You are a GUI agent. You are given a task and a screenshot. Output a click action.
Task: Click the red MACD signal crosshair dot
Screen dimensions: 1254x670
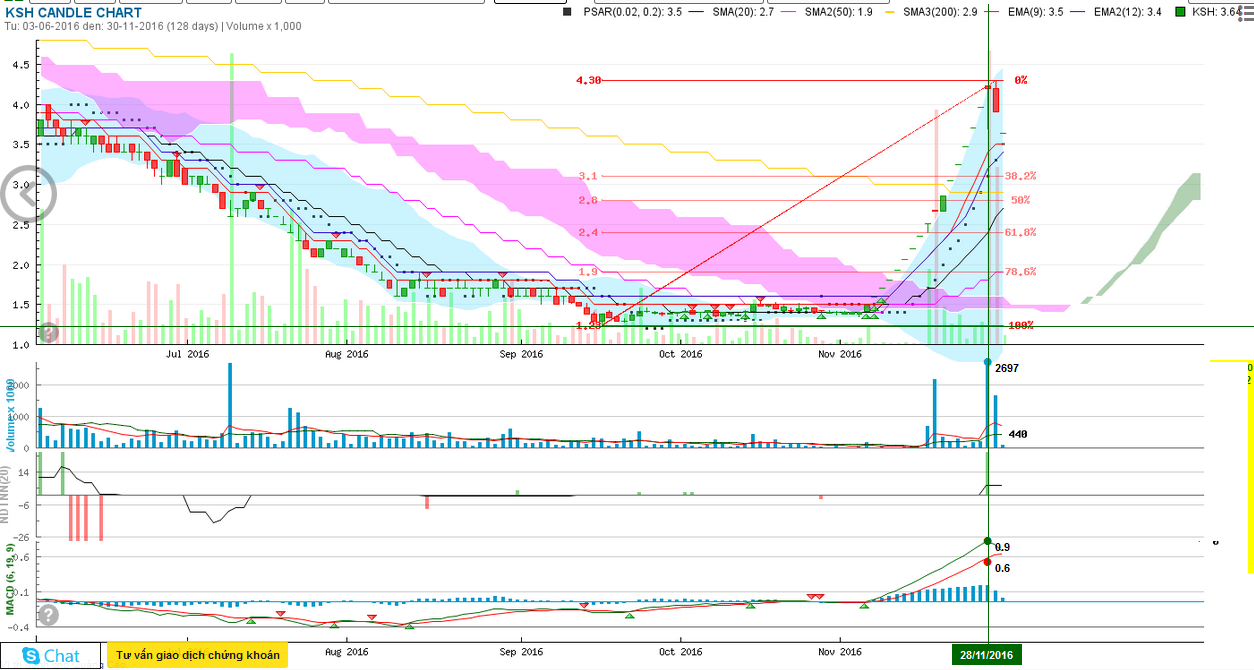(x=988, y=562)
